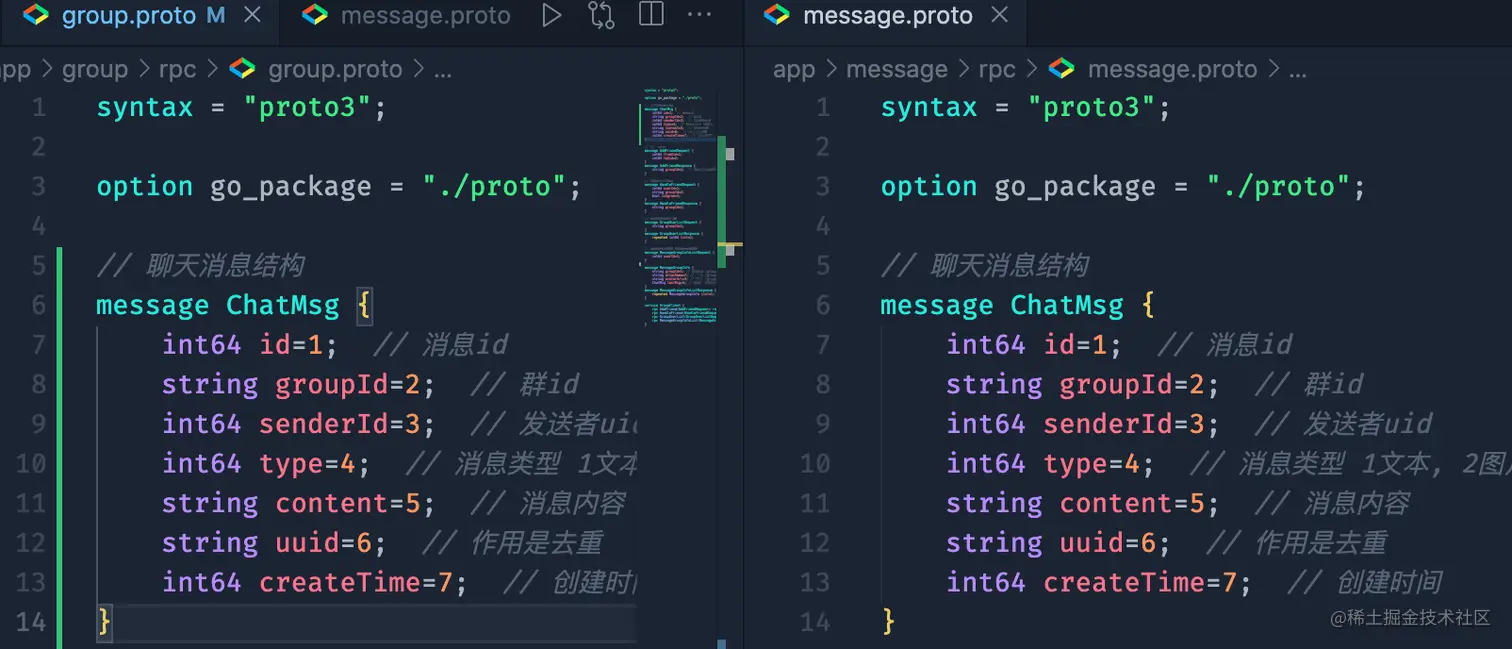1512x649 pixels.
Task: Open the ellipsis breadcrumb in left editor
Action: 442,70
